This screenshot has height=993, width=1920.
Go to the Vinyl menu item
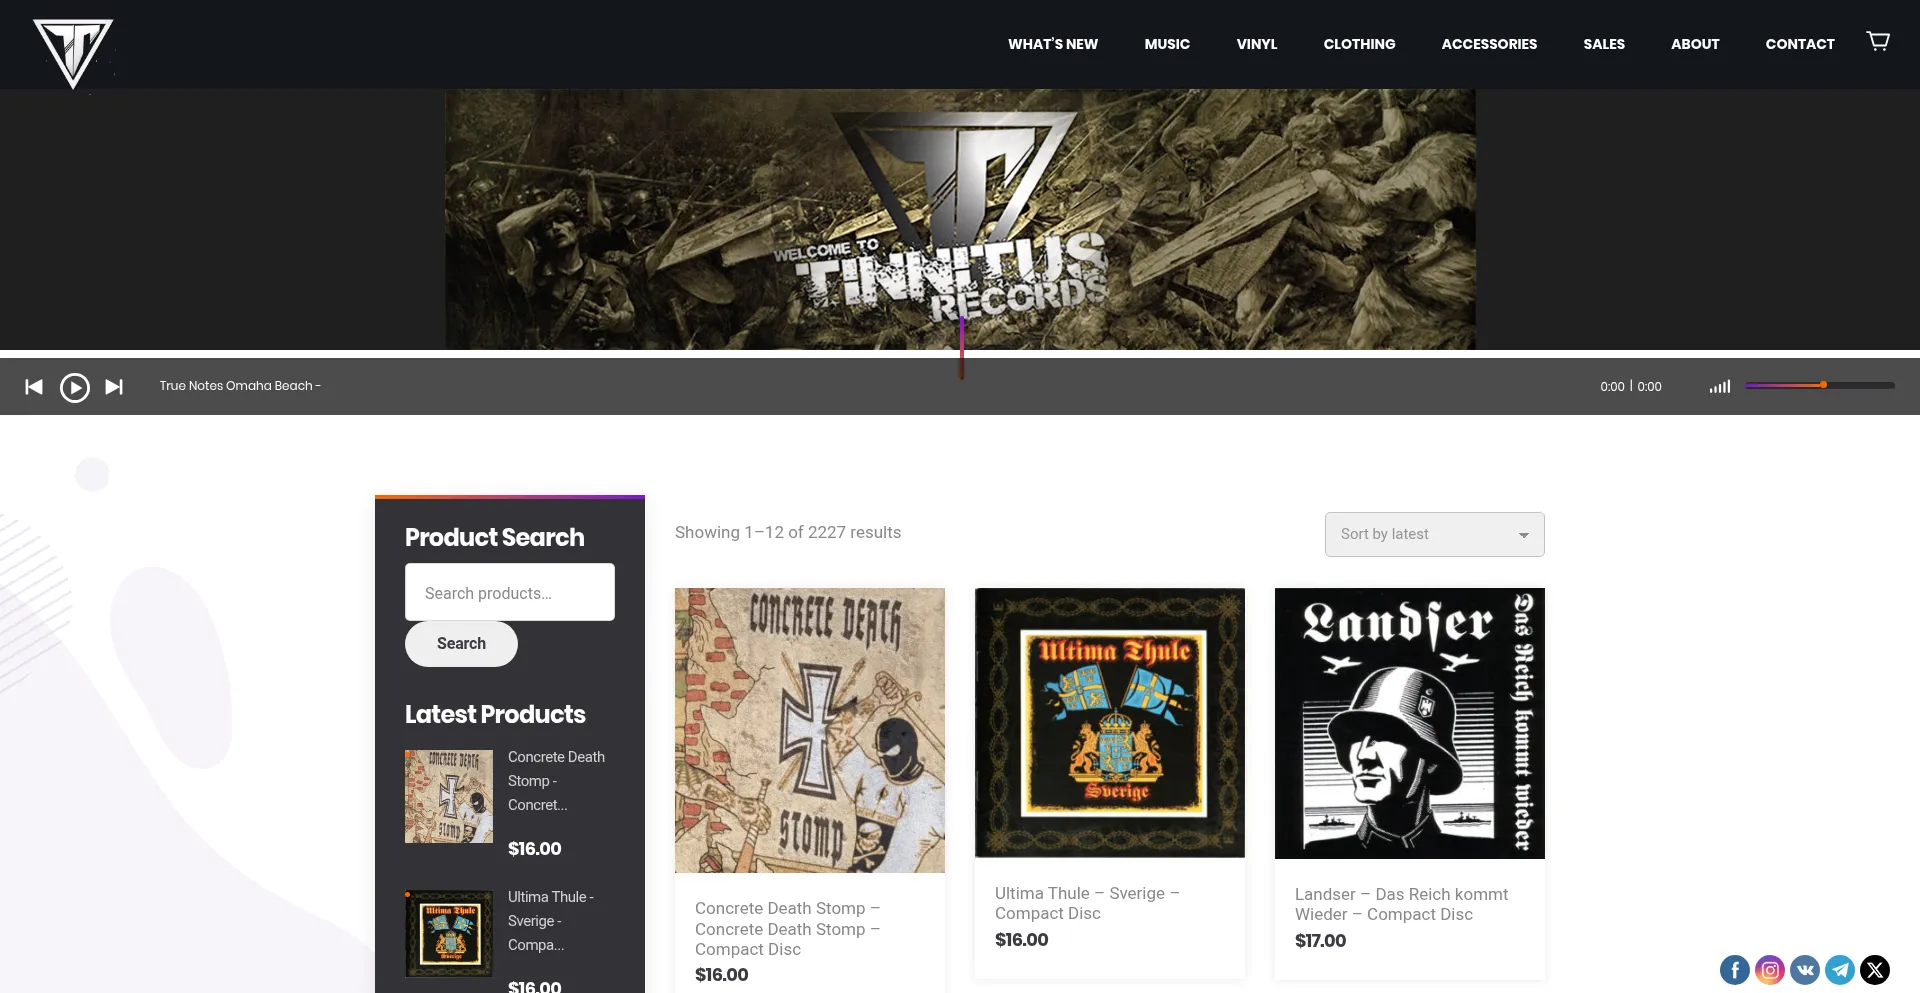tap(1257, 44)
